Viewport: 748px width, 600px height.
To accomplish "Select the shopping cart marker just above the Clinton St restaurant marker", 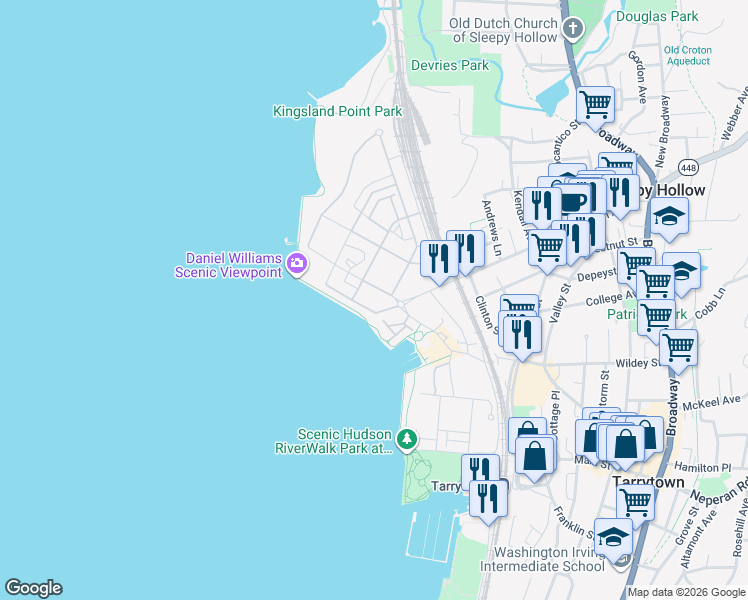I will point(519,303).
